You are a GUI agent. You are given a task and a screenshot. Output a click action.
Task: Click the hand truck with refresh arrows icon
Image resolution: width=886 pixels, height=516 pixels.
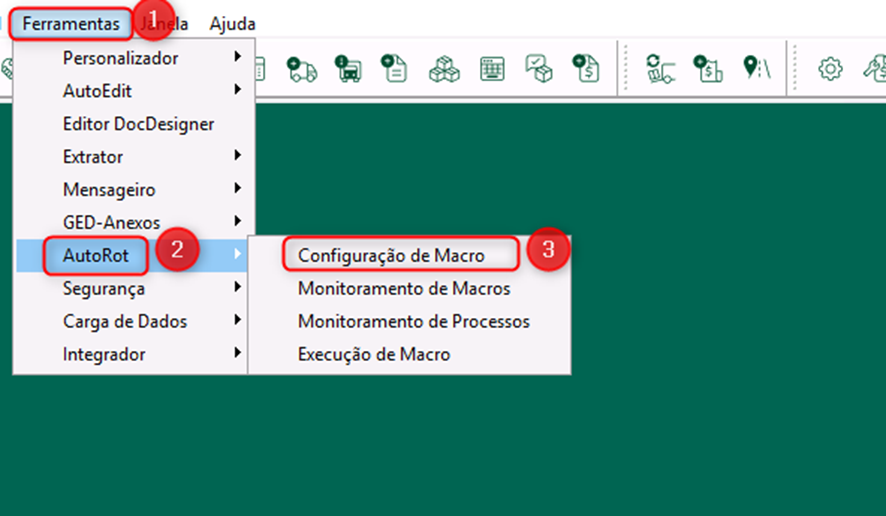coord(661,69)
